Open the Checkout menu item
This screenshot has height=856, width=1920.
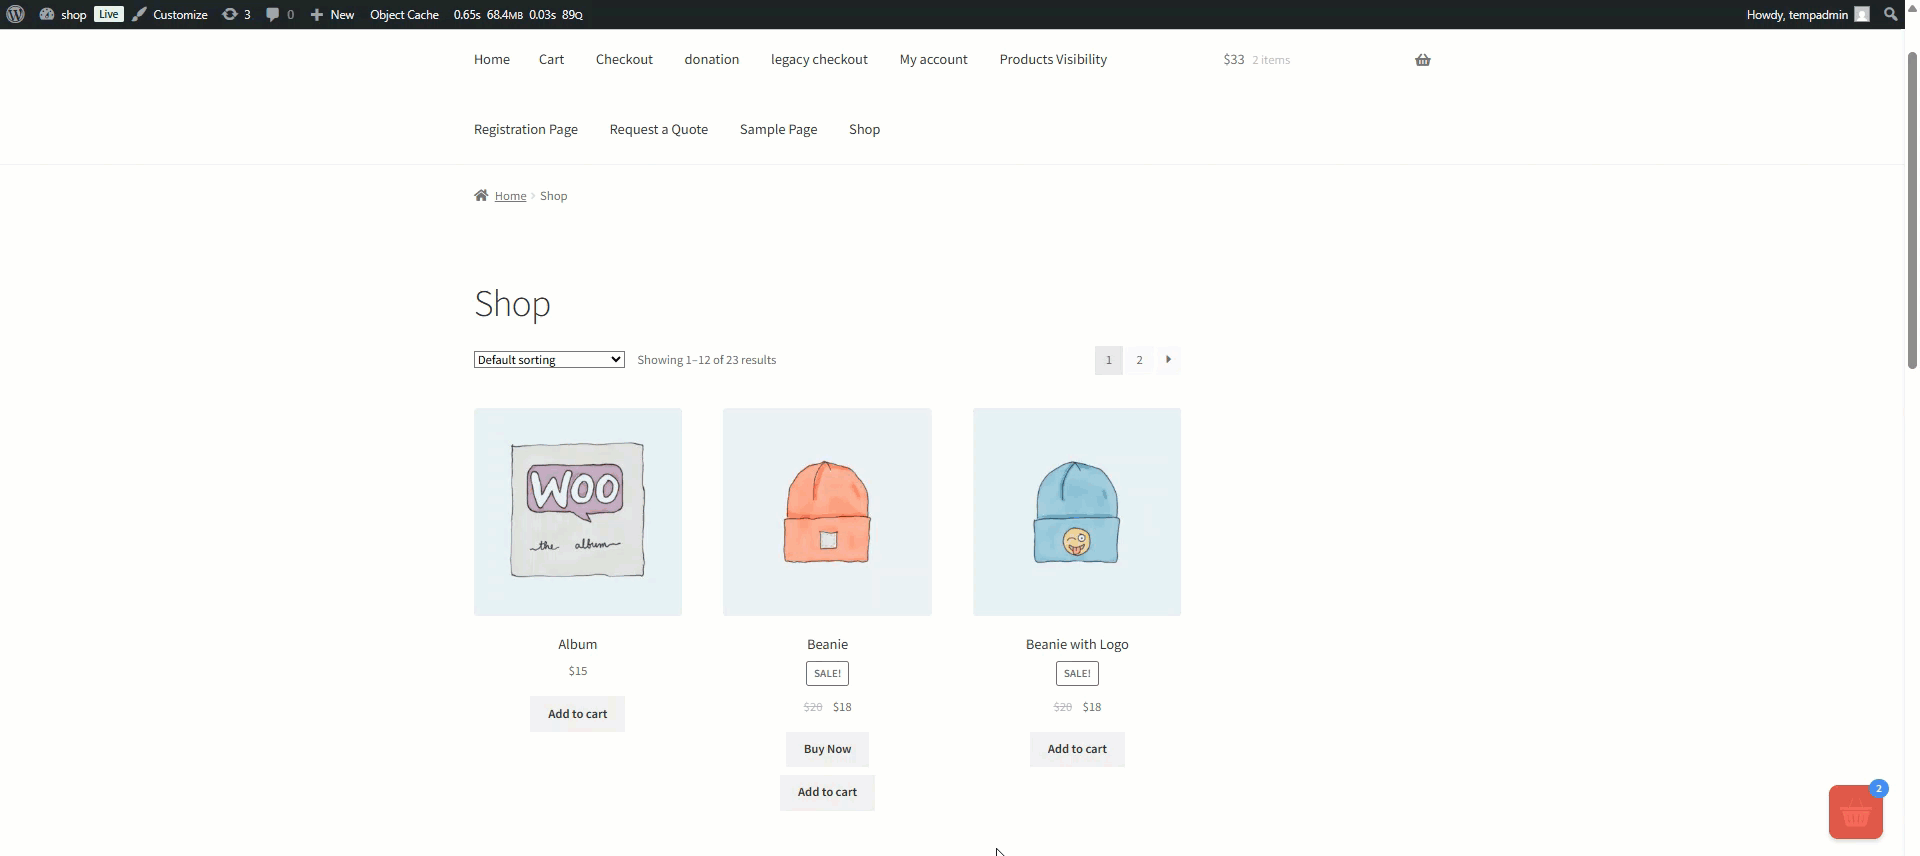point(624,60)
